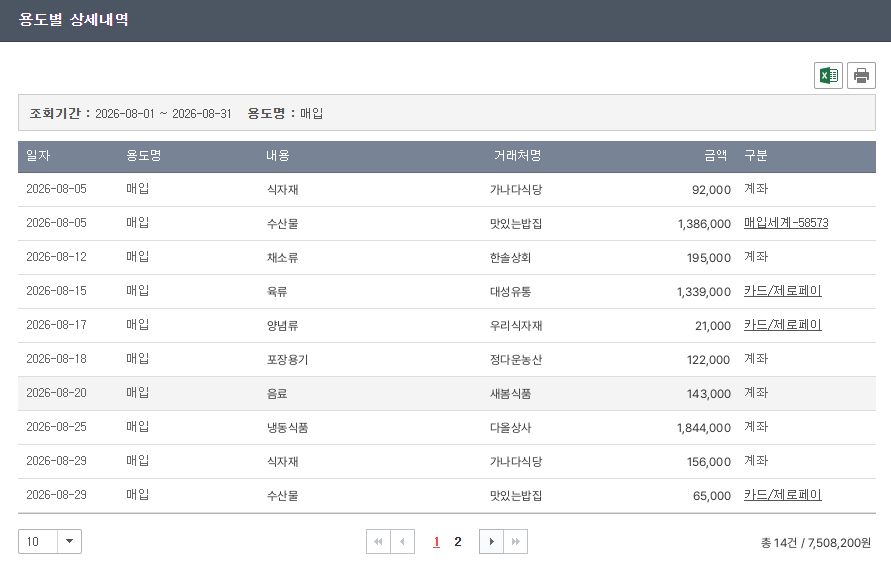Open 카드/제로페이 link for 65,000 row
This screenshot has width=891, height=566.
point(782,495)
